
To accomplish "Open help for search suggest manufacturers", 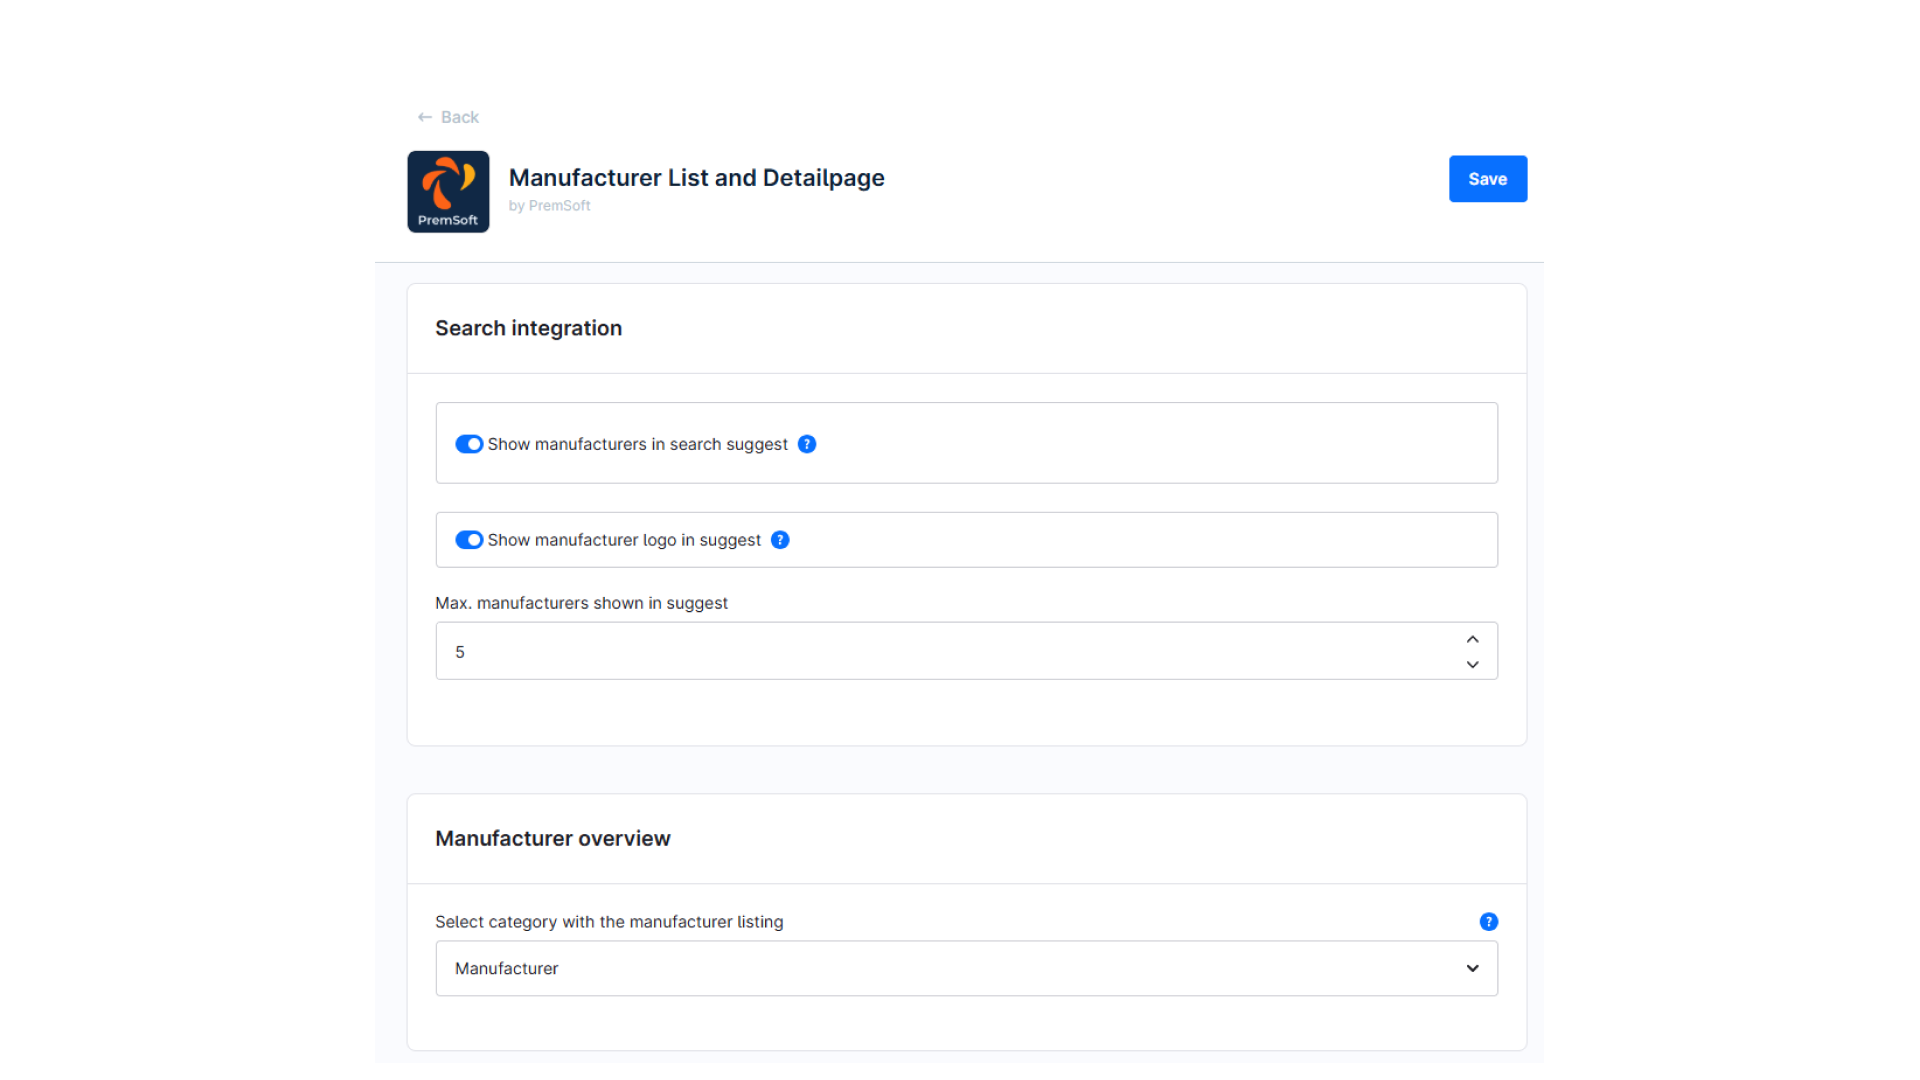I will (x=807, y=444).
